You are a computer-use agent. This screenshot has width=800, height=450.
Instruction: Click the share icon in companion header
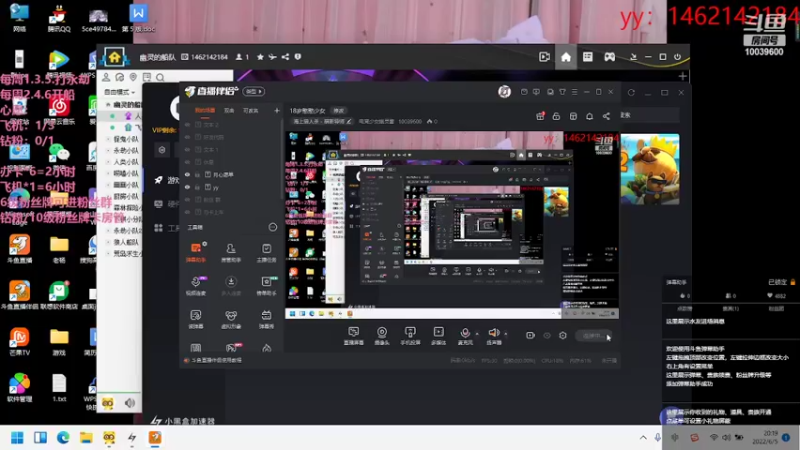pos(606,116)
